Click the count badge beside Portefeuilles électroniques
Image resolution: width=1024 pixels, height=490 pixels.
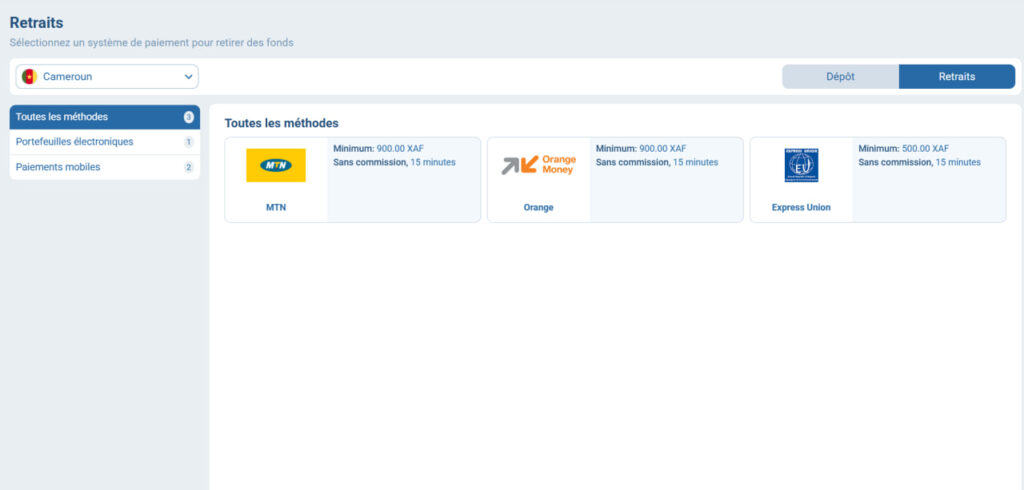point(189,142)
